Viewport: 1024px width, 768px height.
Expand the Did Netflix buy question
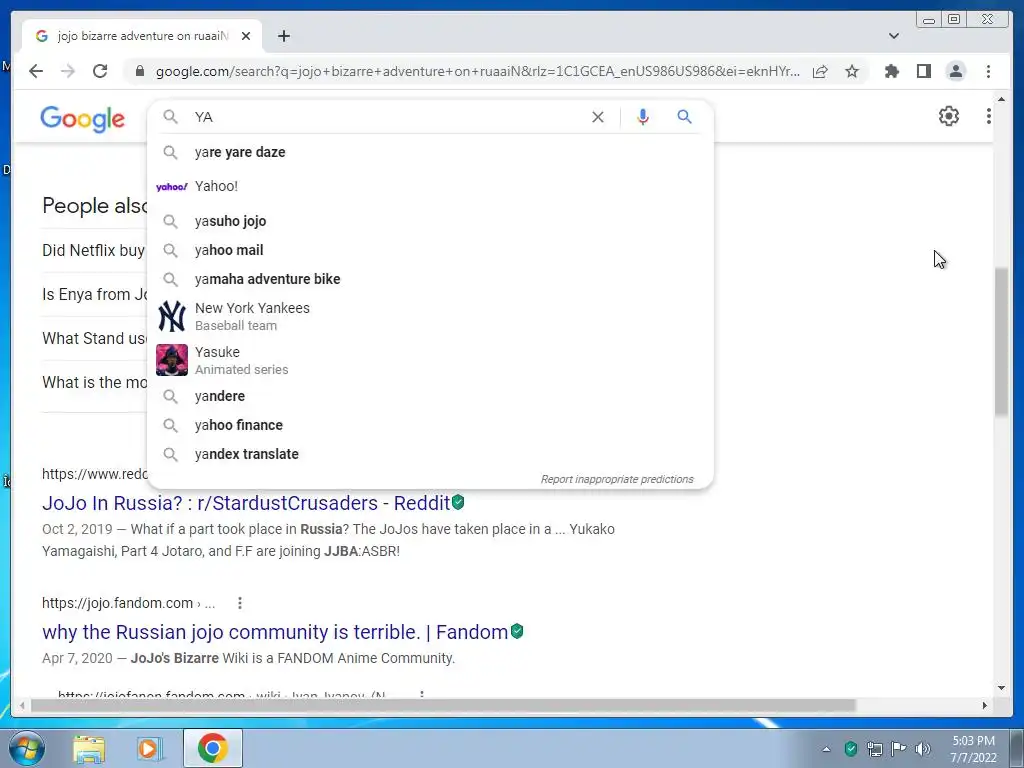93,250
